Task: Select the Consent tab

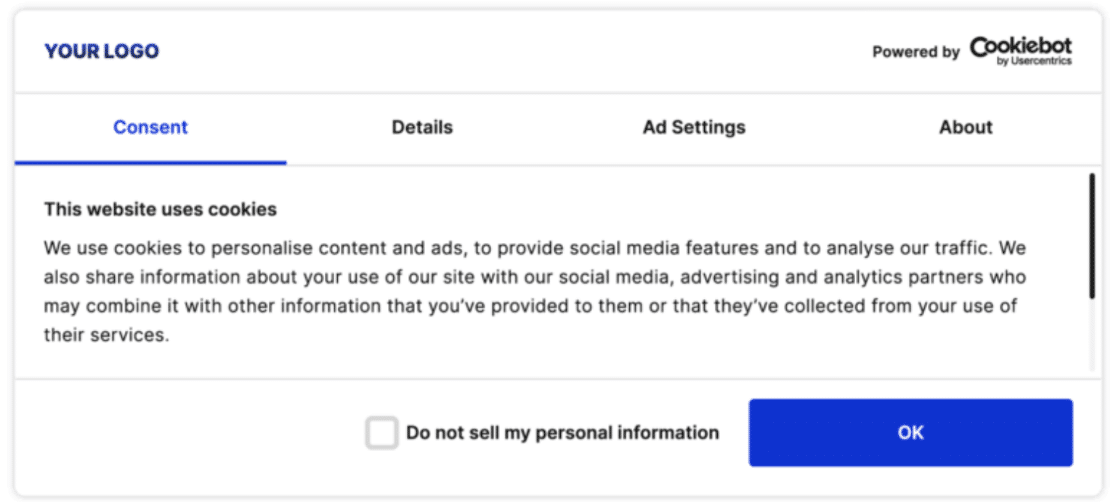Action: point(150,127)
